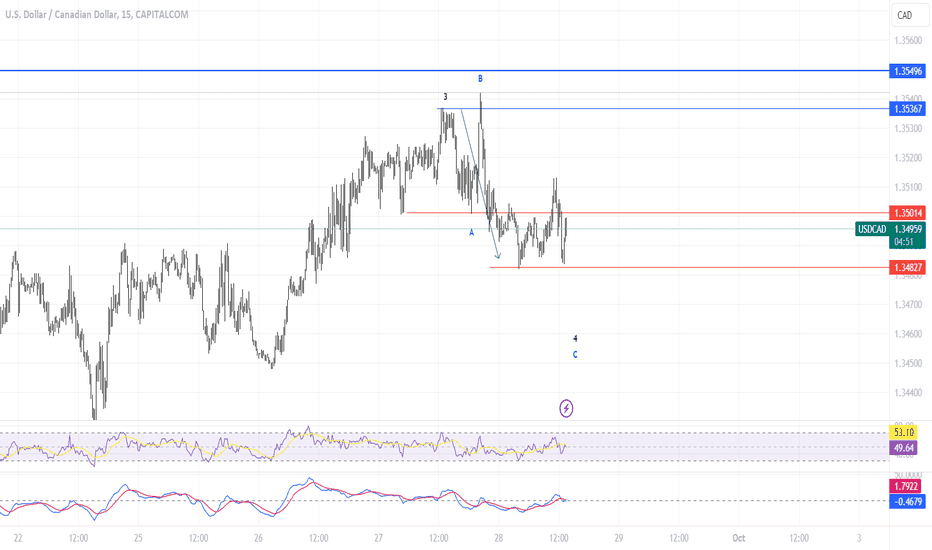Viewport: 932px width, 550px height.
Task: Click the 1.34700 price axis level
Action: click(x=908, y=304)
